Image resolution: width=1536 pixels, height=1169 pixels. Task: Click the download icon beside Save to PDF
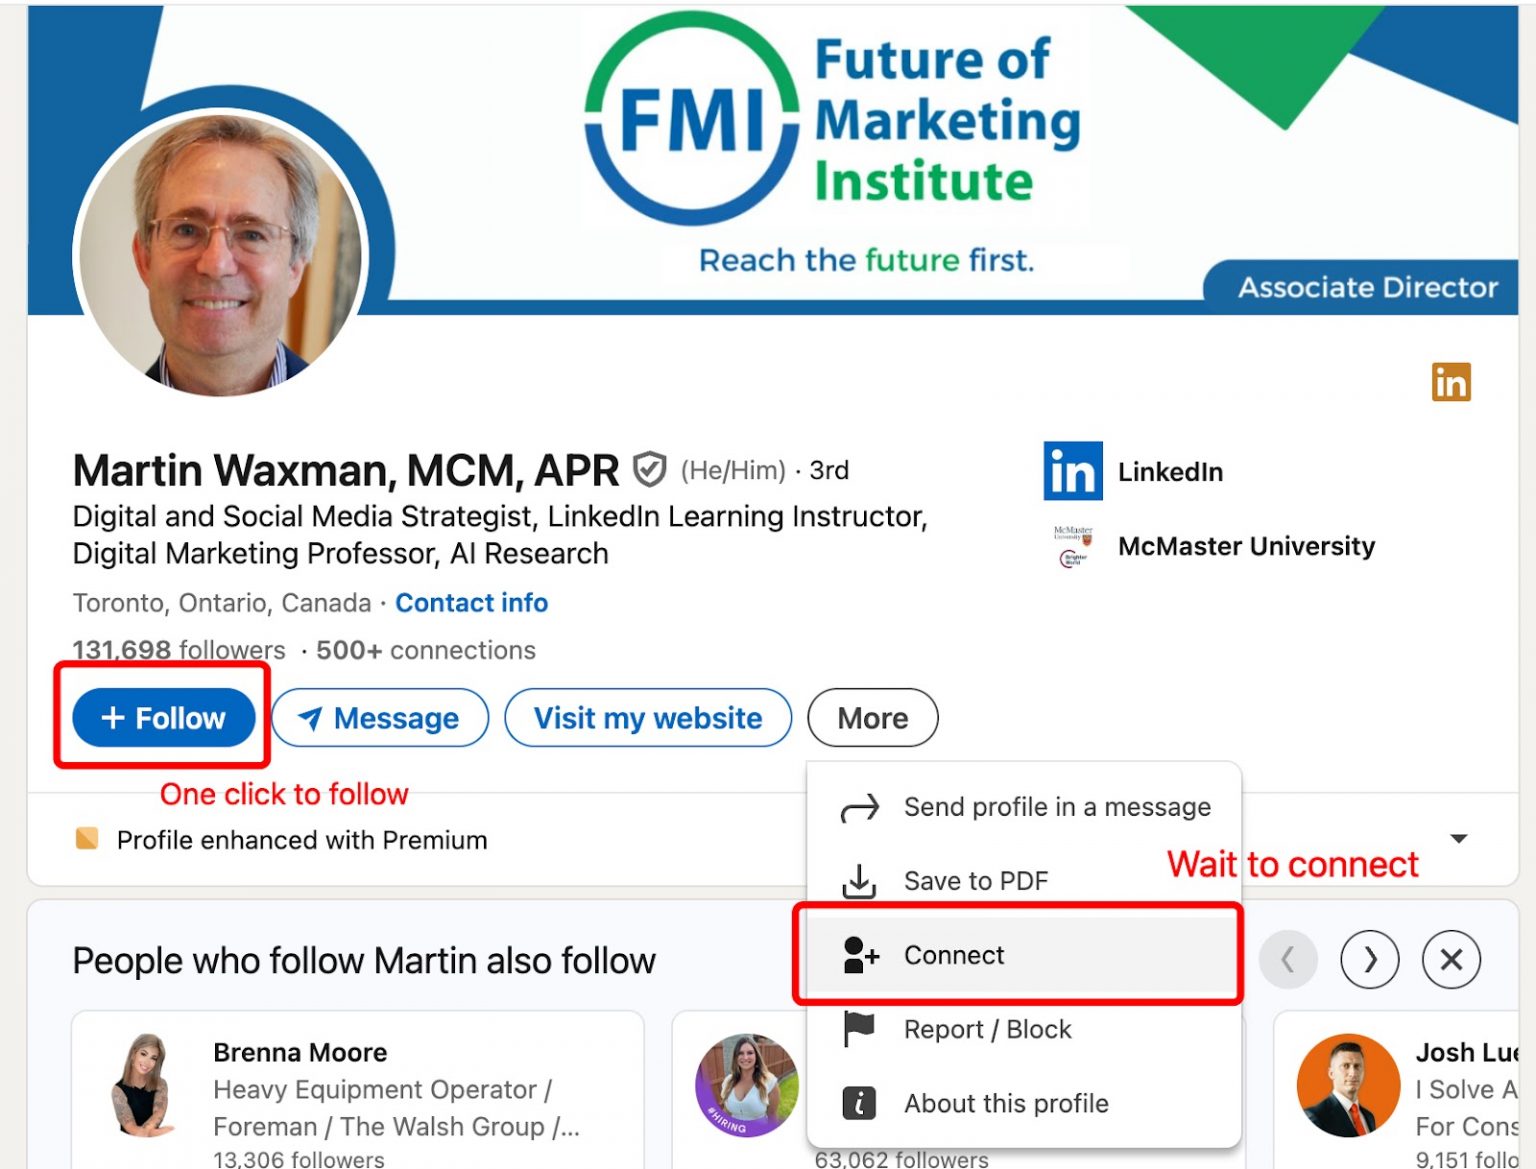(857, 880)
